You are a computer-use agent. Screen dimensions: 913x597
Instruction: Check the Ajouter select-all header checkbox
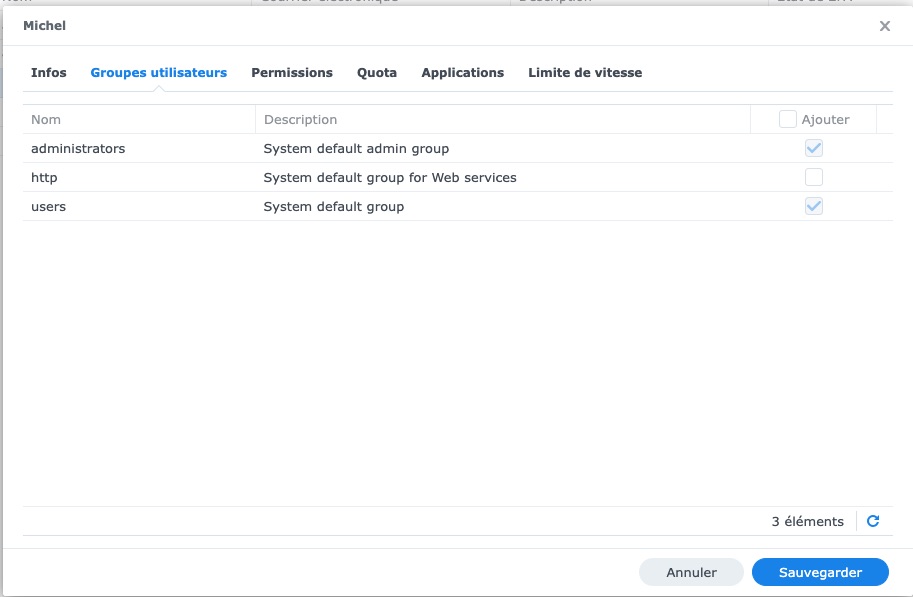pyautogui.click(x=788, y=119)
